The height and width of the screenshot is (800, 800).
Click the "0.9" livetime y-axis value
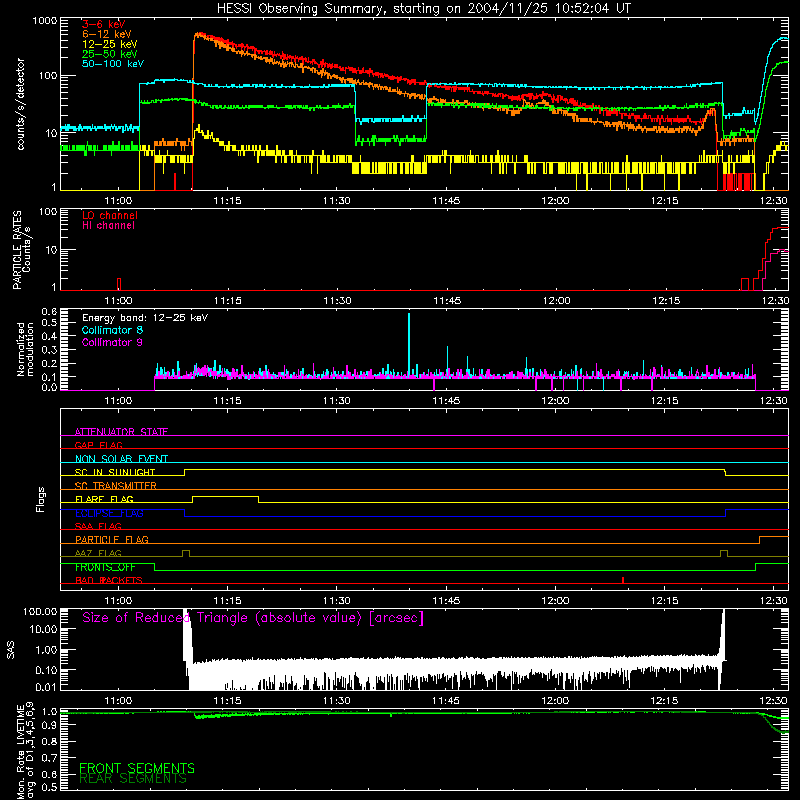[49, 724]
